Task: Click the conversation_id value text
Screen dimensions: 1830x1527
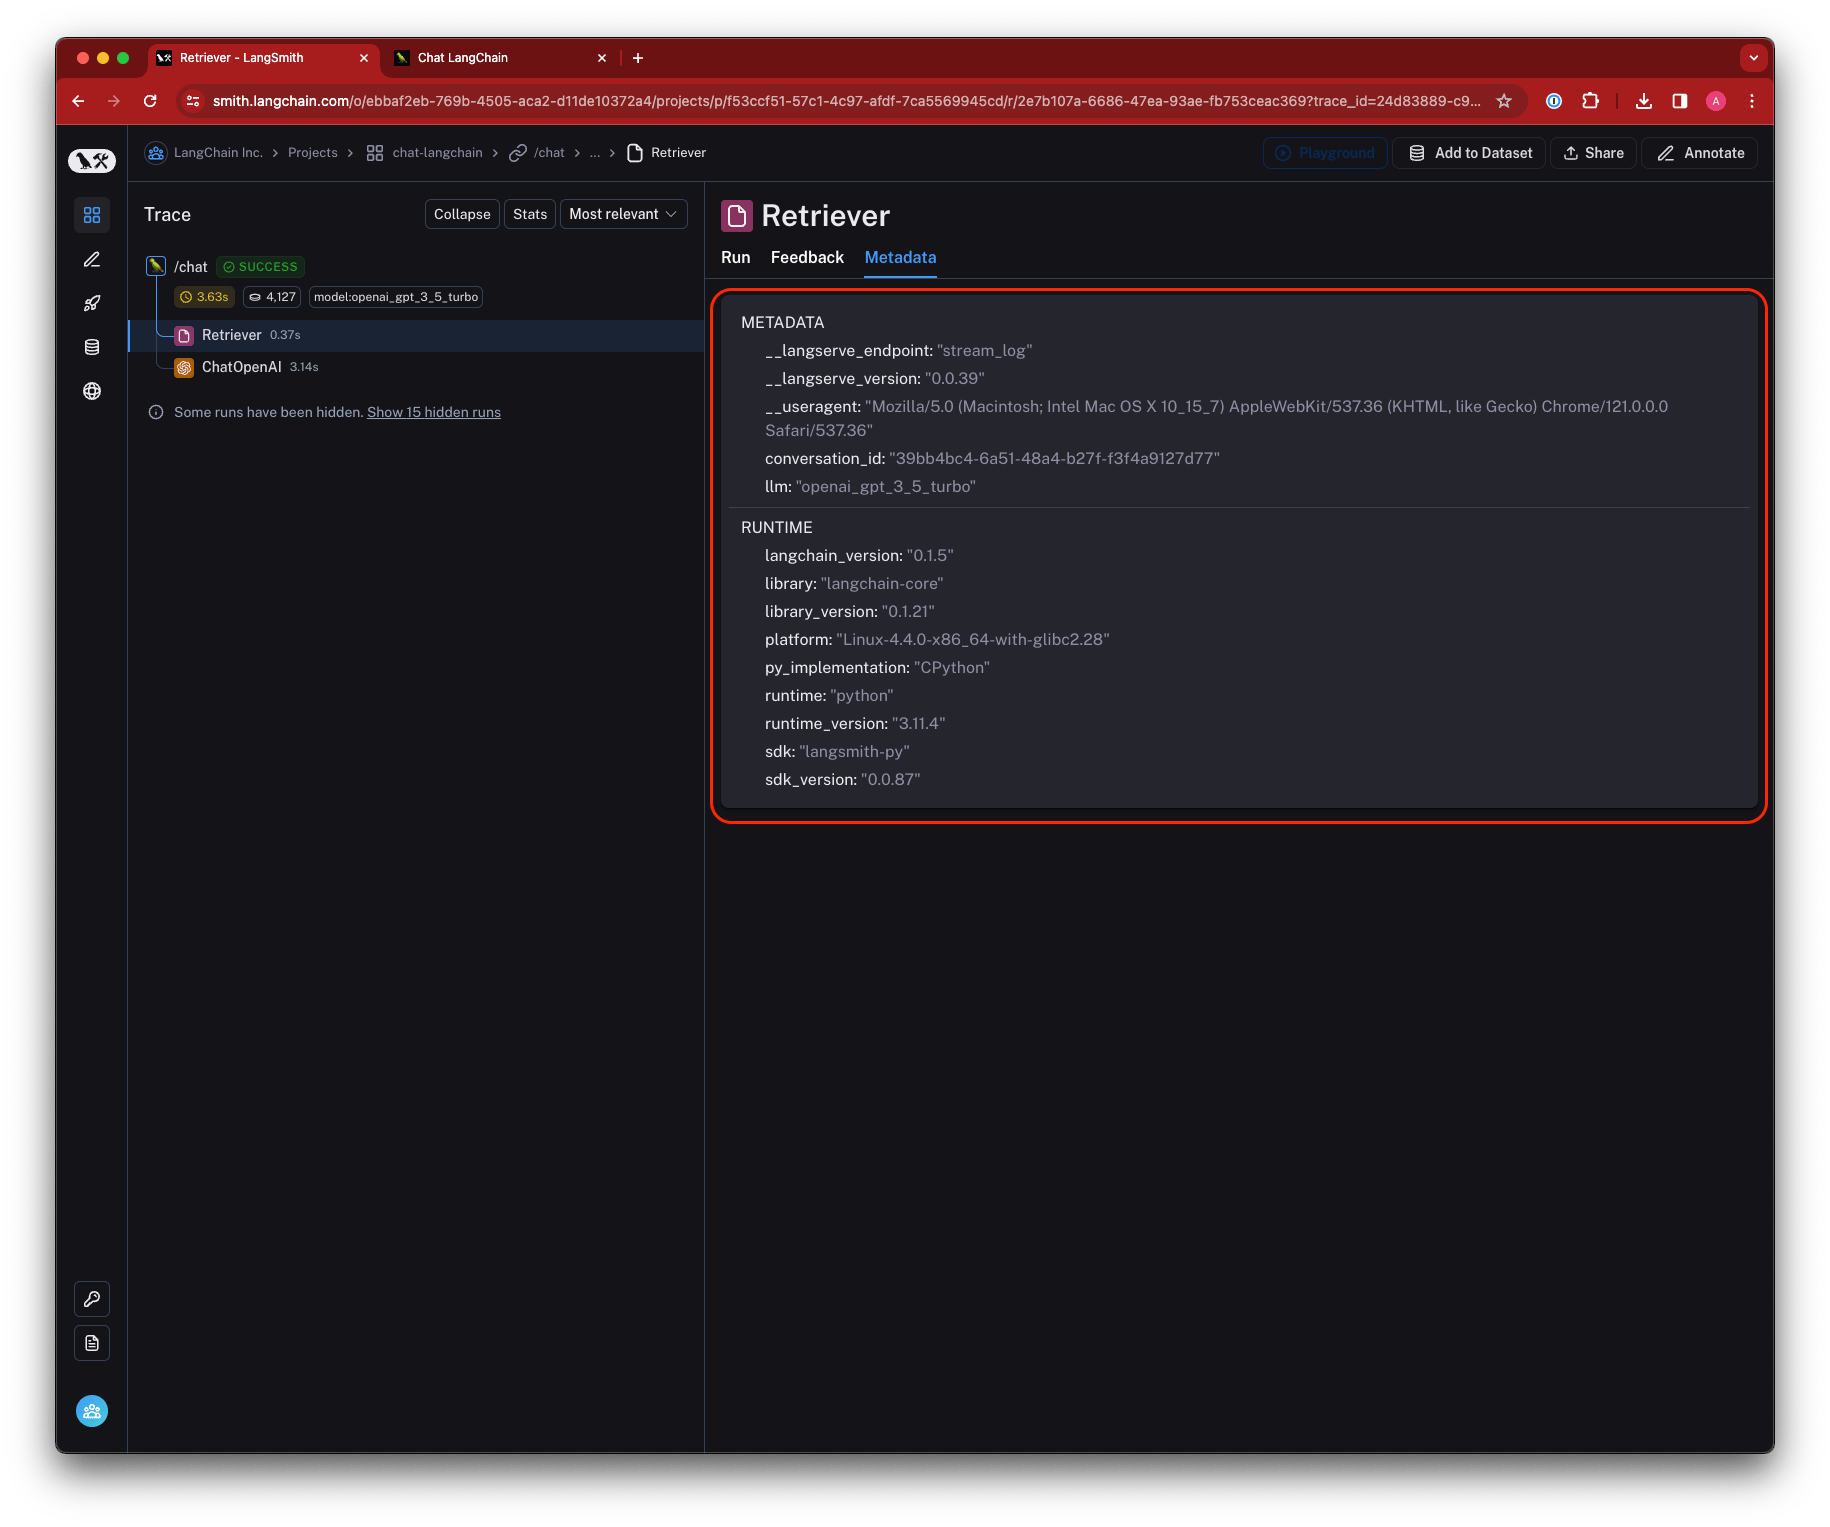Action: 1055,459
